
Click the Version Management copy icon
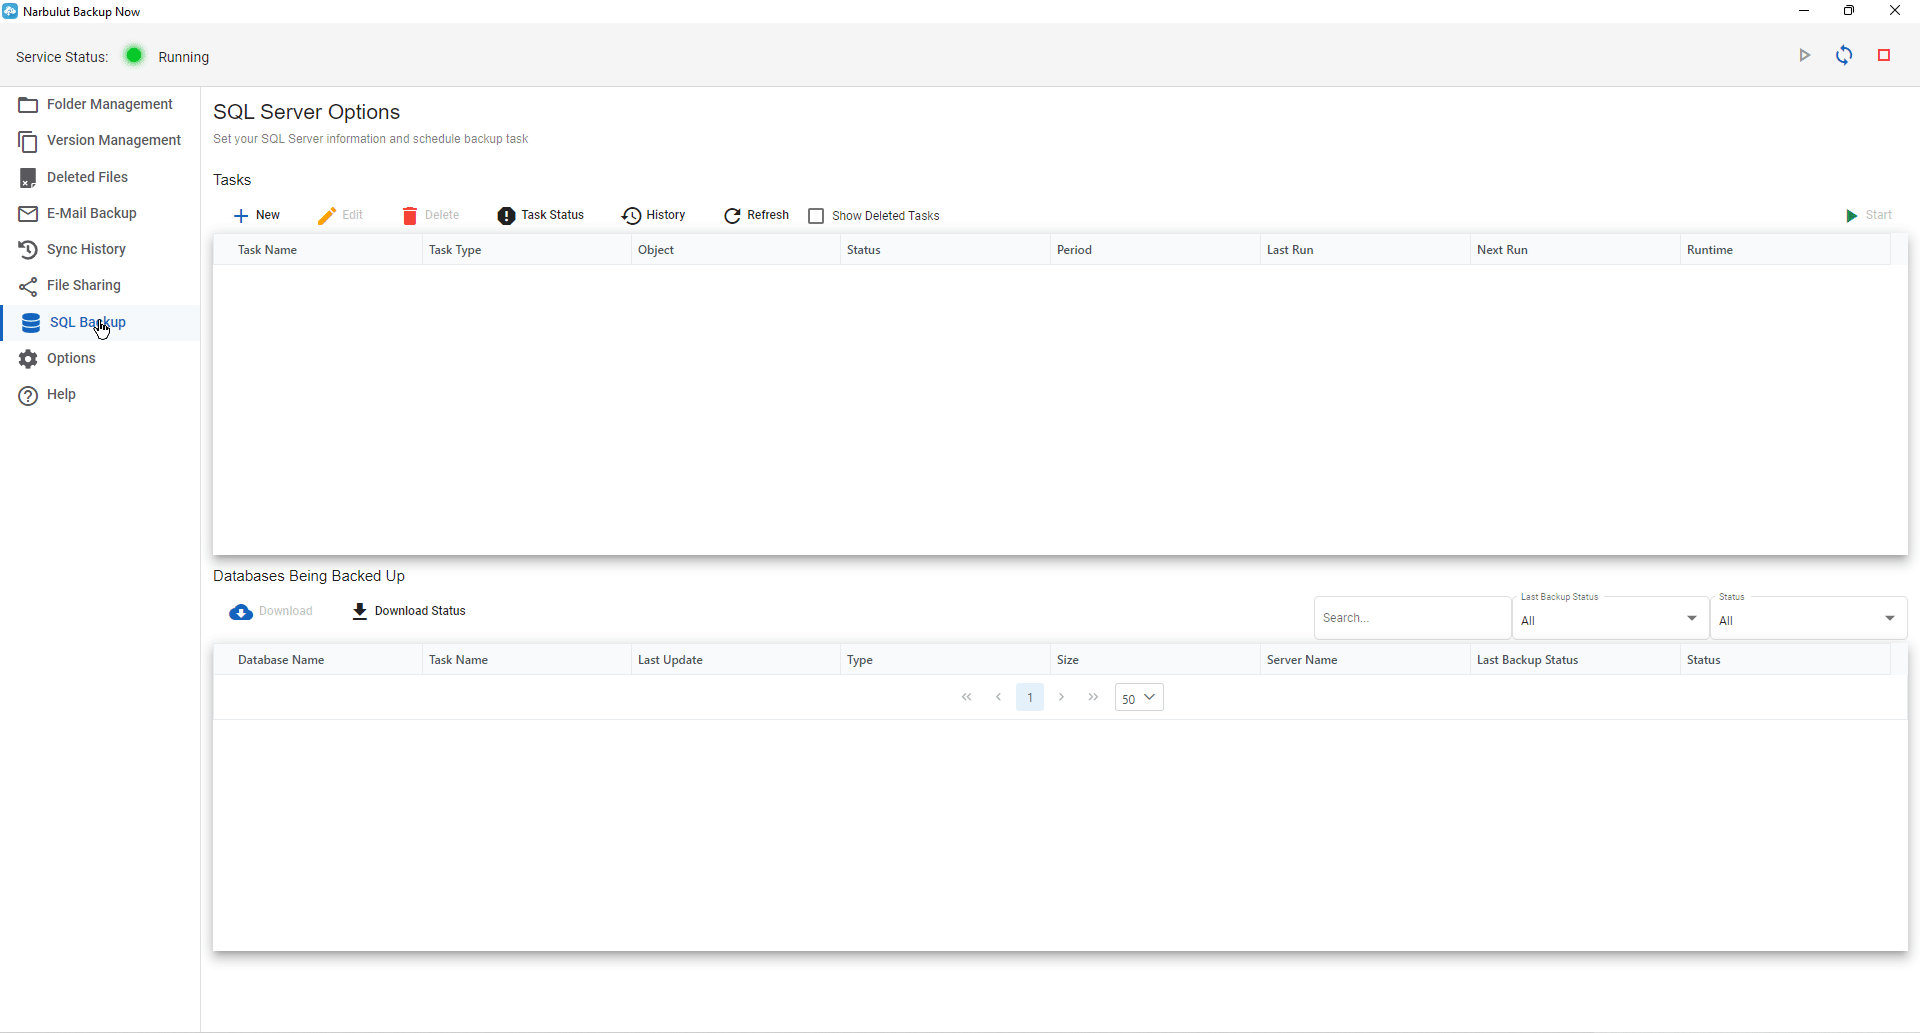pos(28,142)
